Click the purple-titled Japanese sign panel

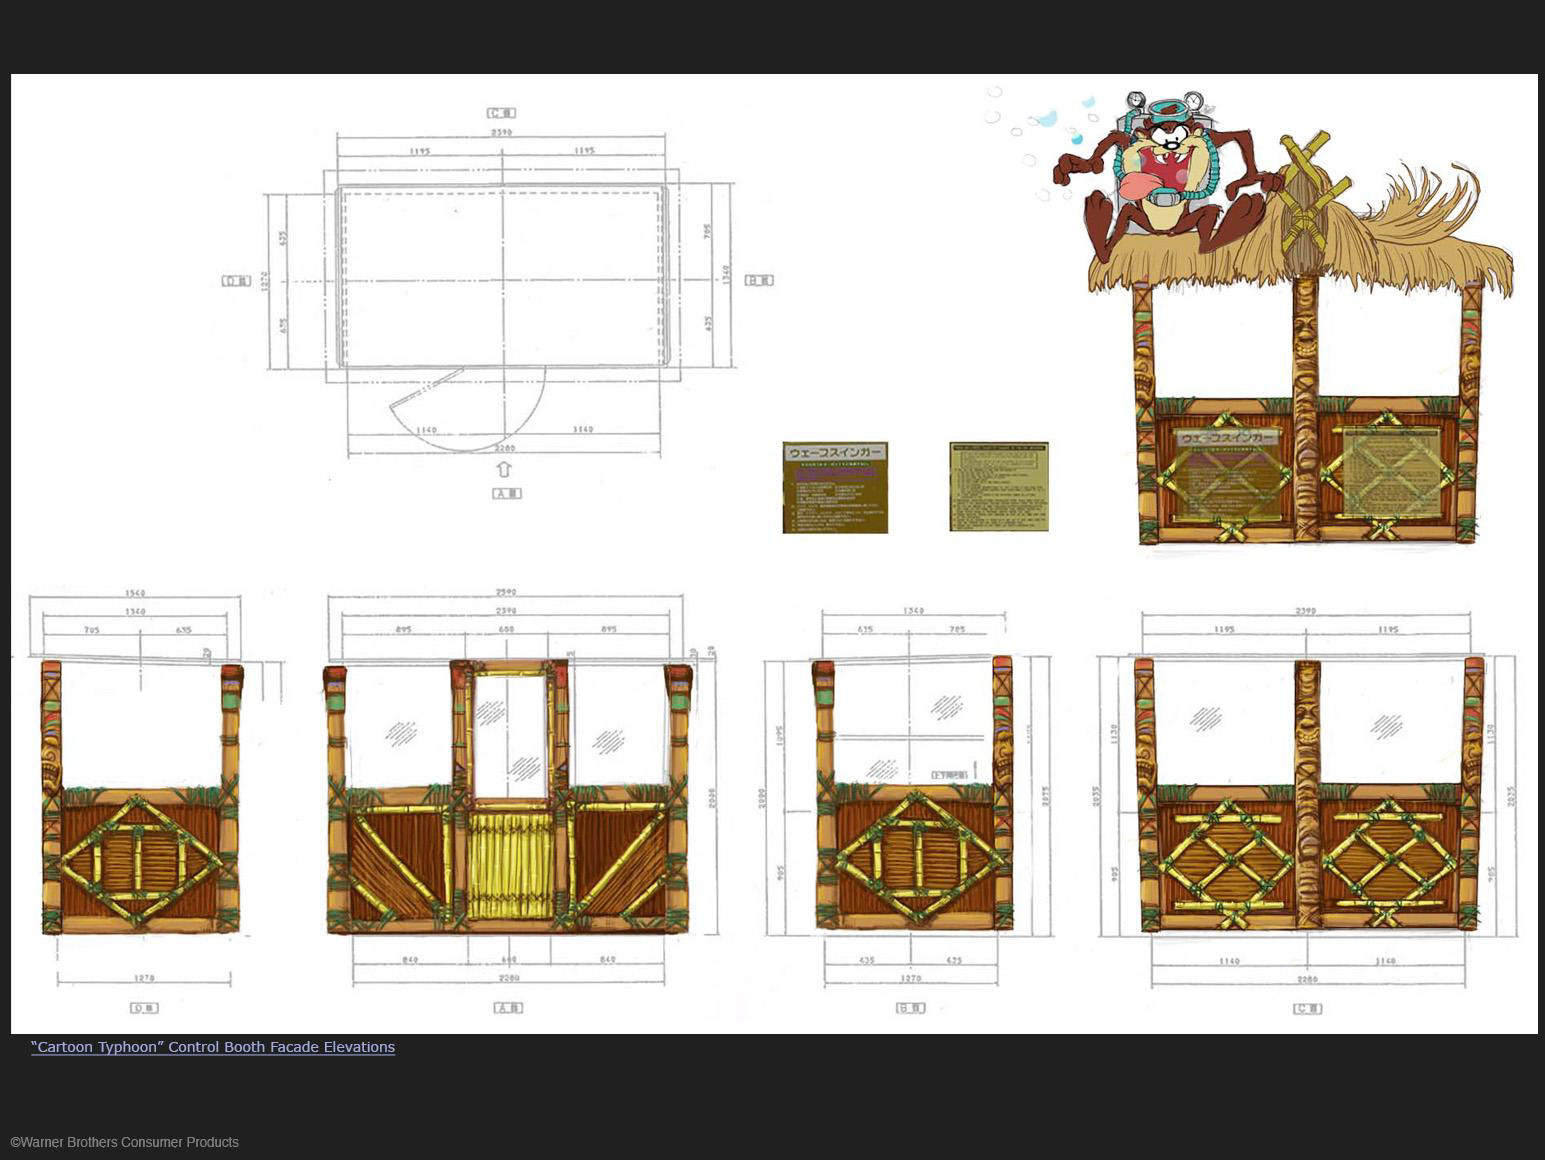tap(835, 488)
